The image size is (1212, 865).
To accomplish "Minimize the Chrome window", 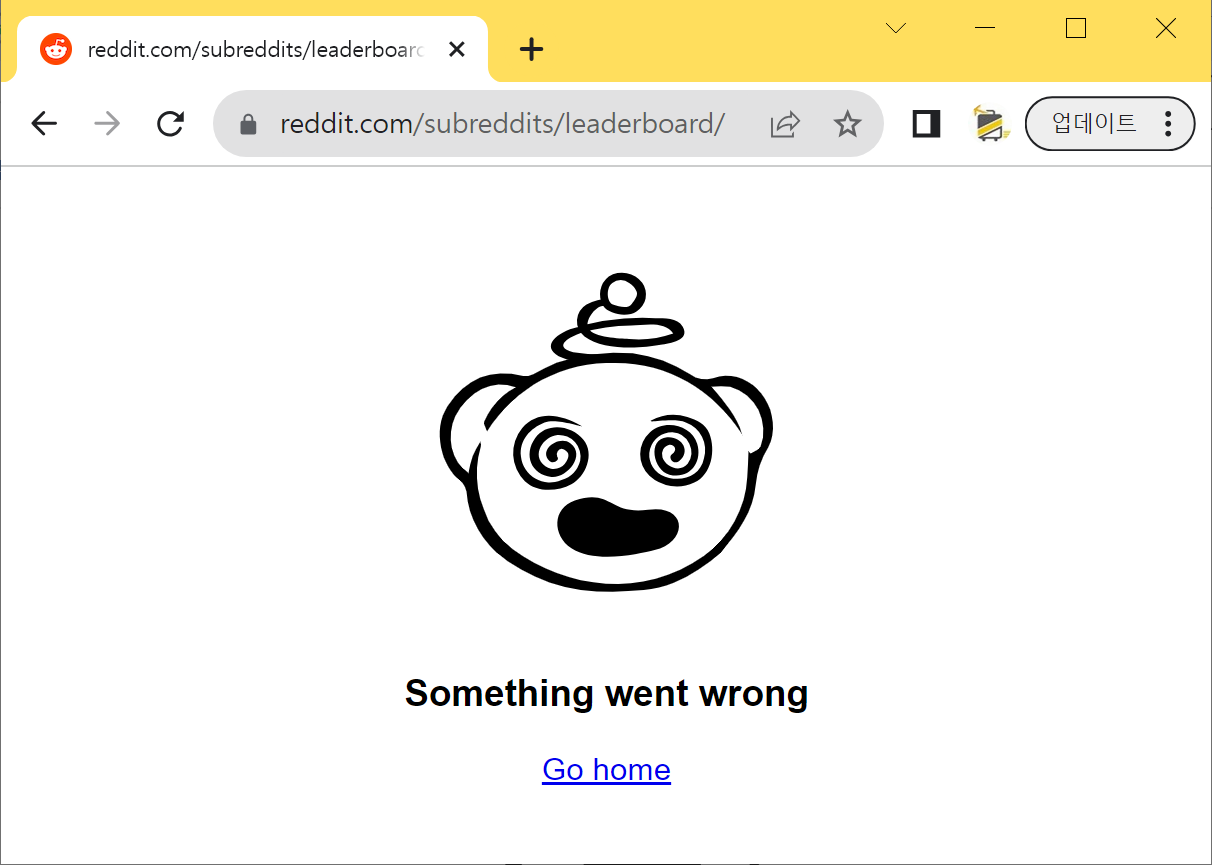I will (x=985, y=28).
